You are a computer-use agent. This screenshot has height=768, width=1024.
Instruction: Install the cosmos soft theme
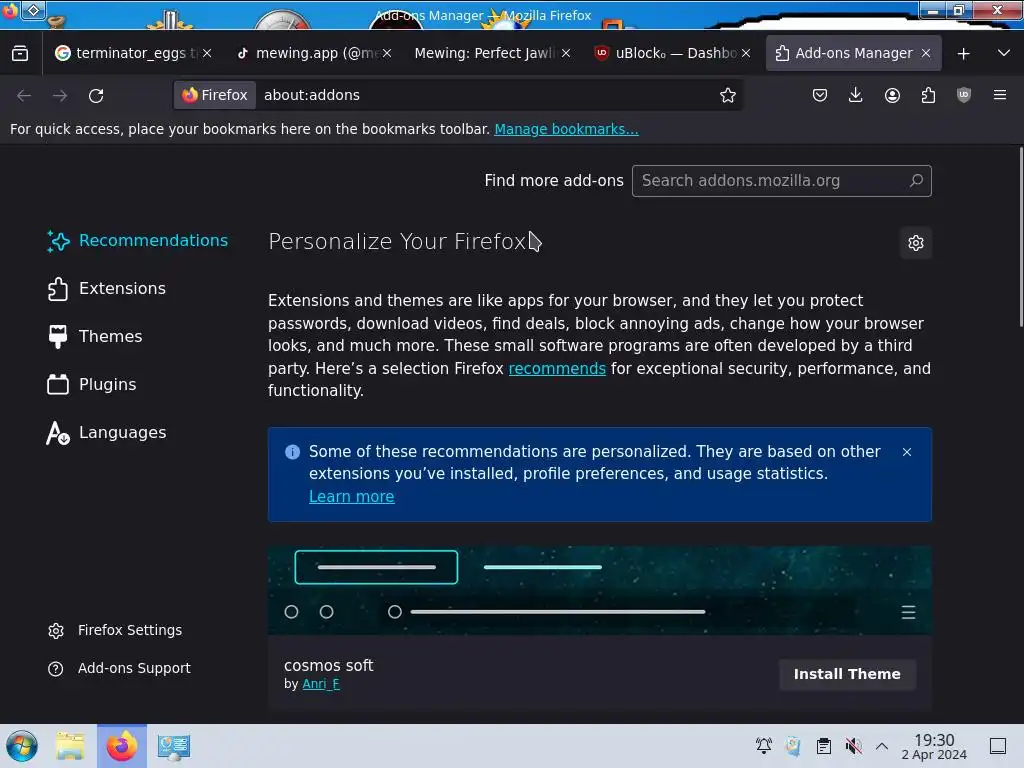(847, 674)
